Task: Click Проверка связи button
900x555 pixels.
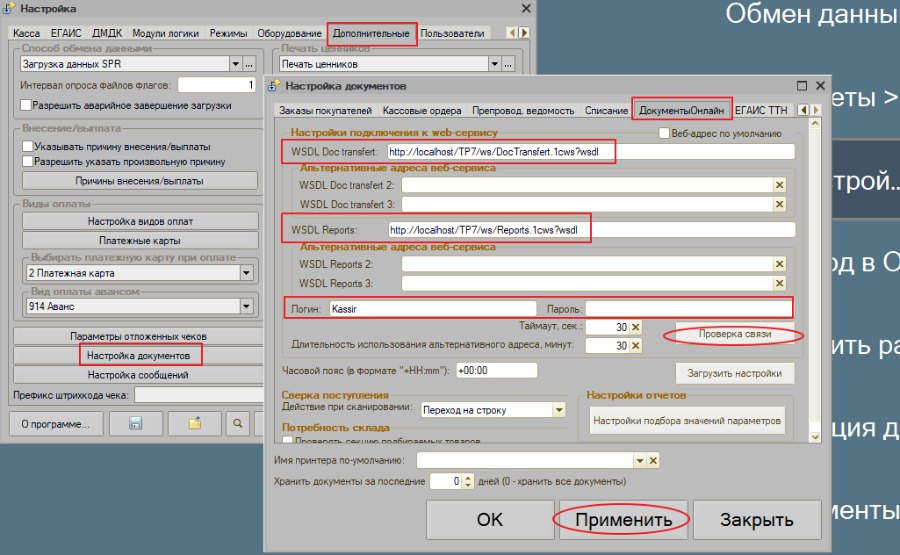Action: pyautogui.click(x=735, y=333)
